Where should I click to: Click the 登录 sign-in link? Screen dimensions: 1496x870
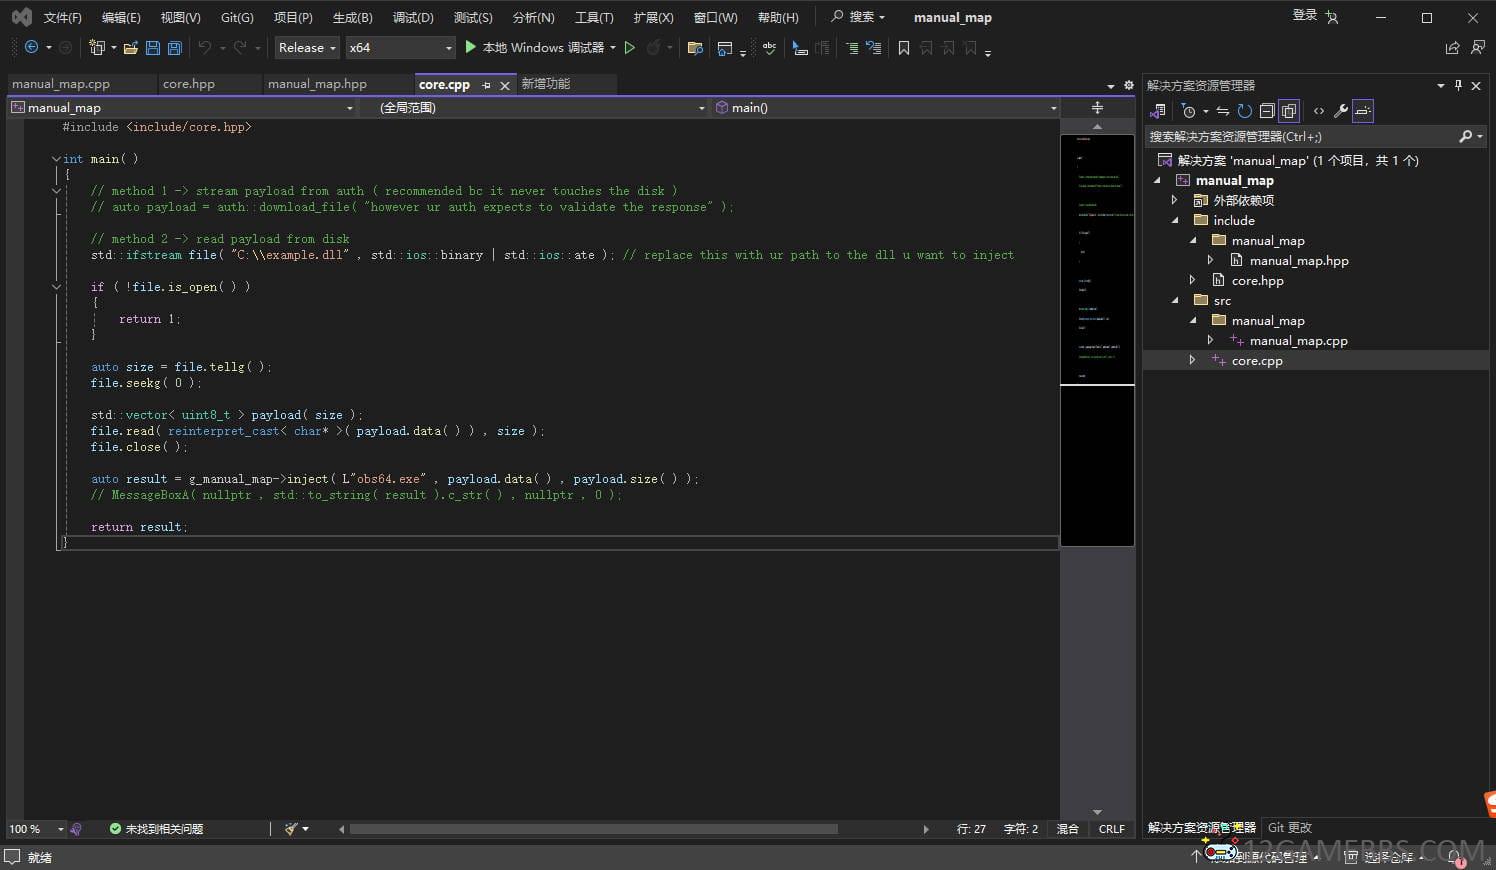coord(1304,16)
